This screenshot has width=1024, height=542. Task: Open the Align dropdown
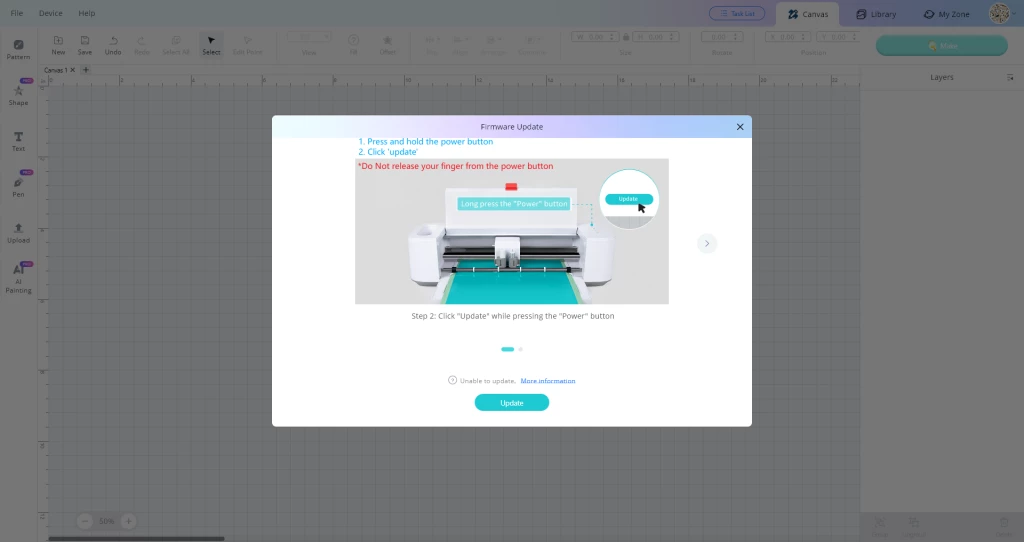[x=460, y=45]
